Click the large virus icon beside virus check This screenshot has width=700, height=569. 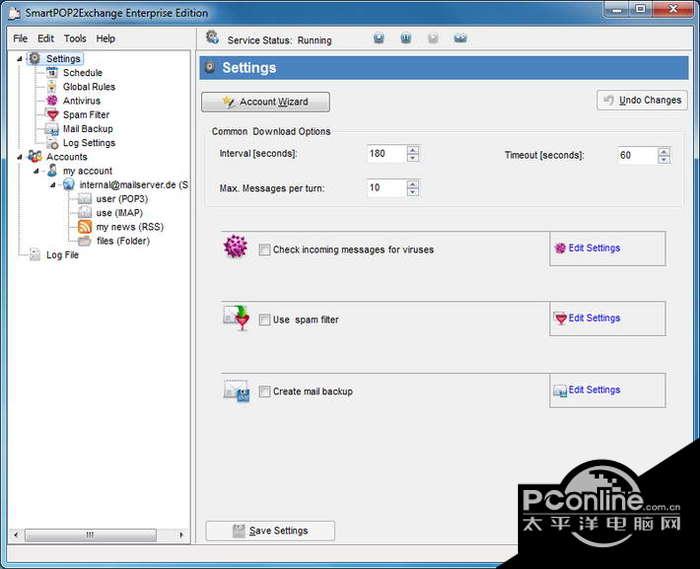click(235, 246)
